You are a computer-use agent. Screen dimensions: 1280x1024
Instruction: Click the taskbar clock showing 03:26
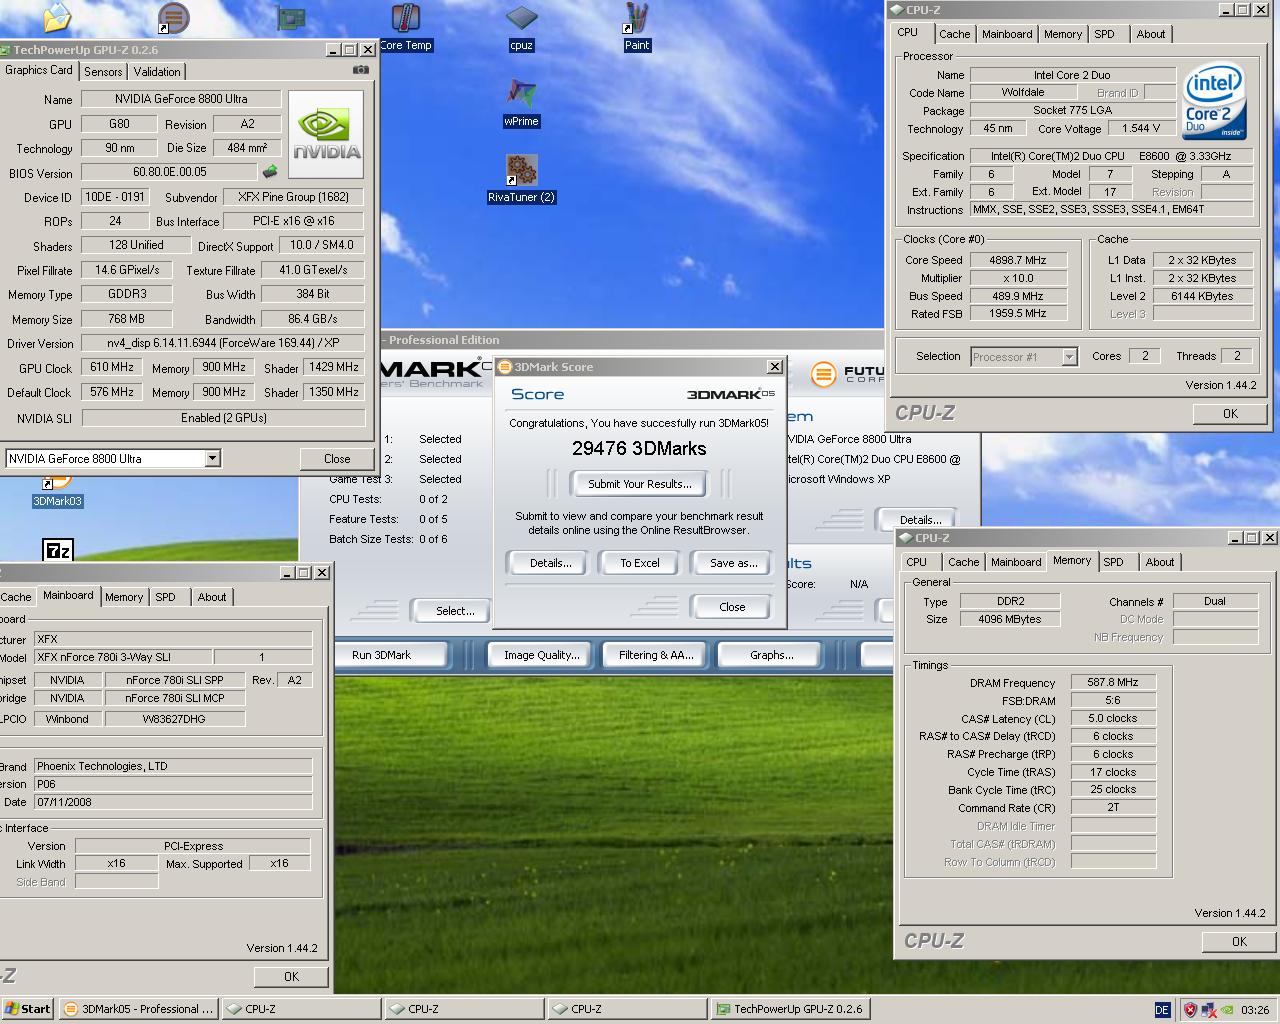pos(1255,1010)
